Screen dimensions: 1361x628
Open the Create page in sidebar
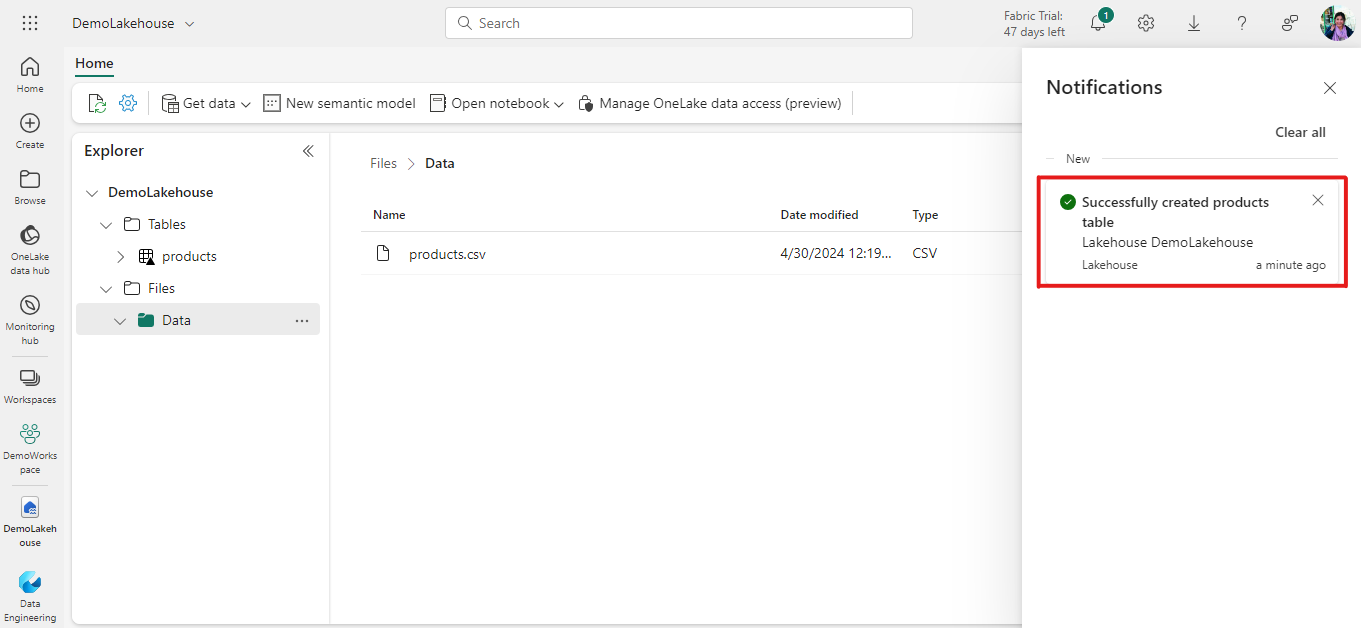[x=30, y=131]
